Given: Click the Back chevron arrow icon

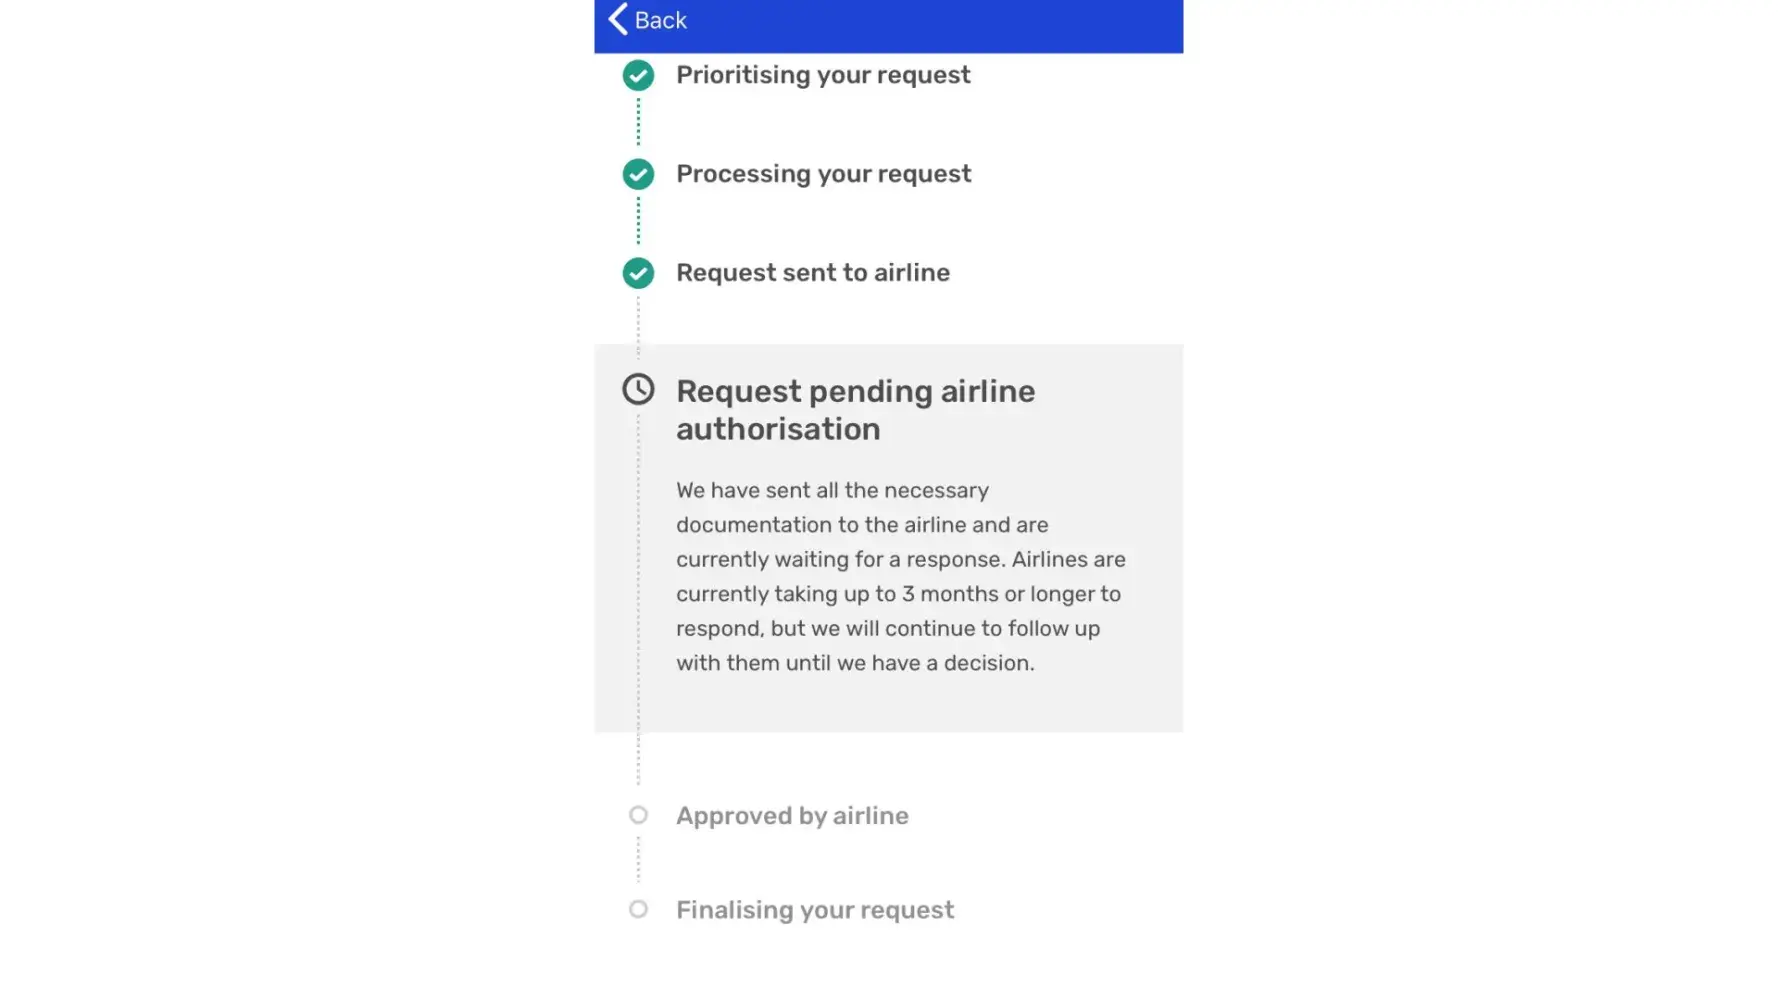Looking at the screenshot, I should 618,20.
